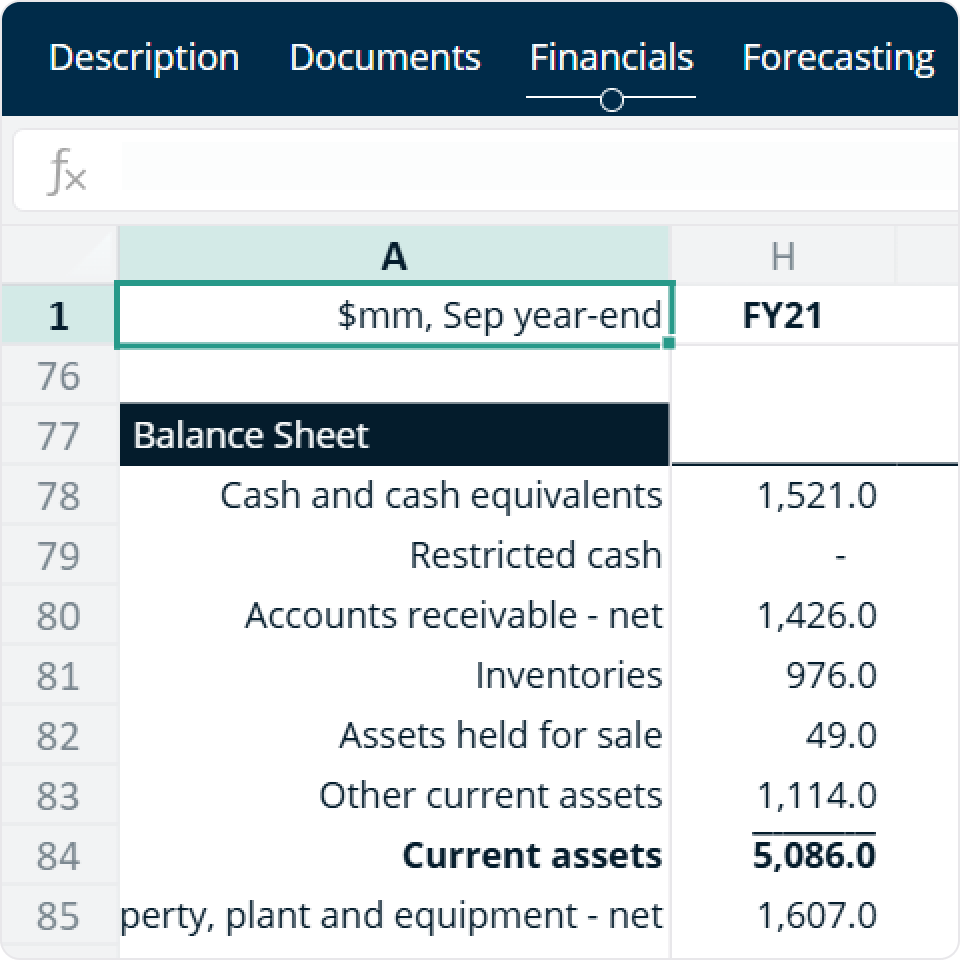This screenshot has width=960, height=960.
Task: Select the Financials tab
Action: [611, 58]
